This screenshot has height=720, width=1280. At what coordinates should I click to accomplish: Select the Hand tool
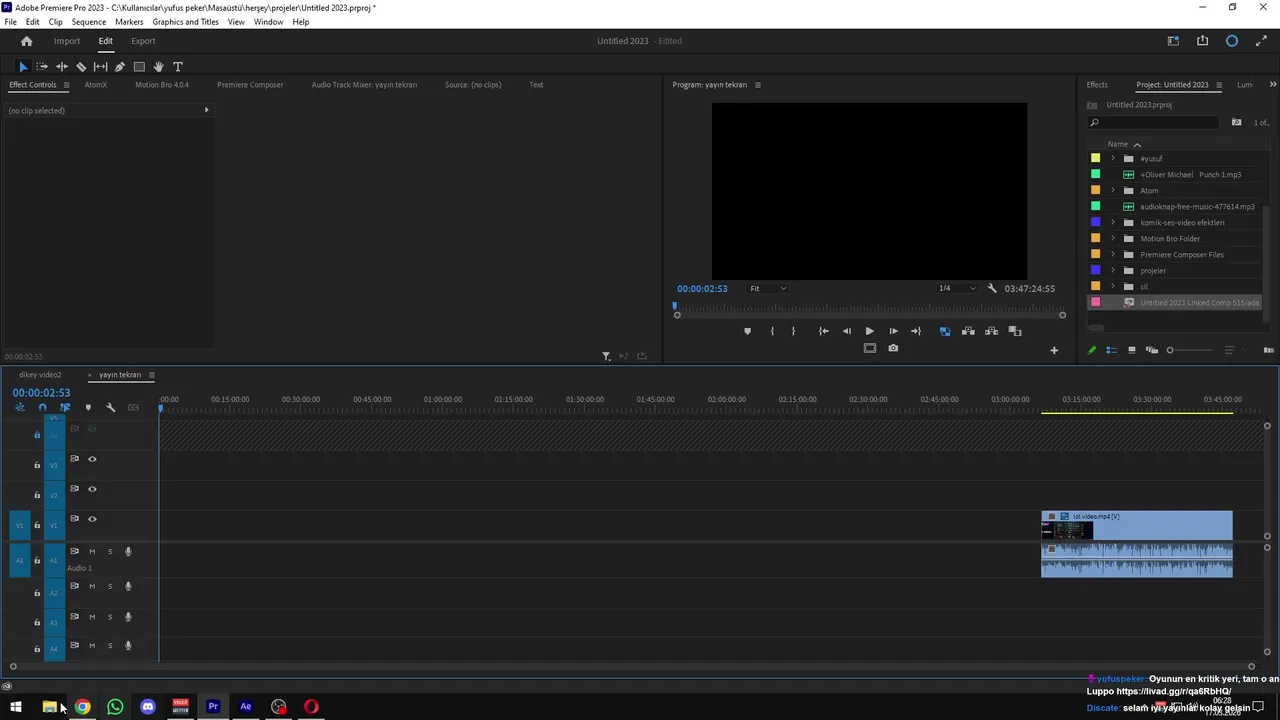(x=158, y=67)
